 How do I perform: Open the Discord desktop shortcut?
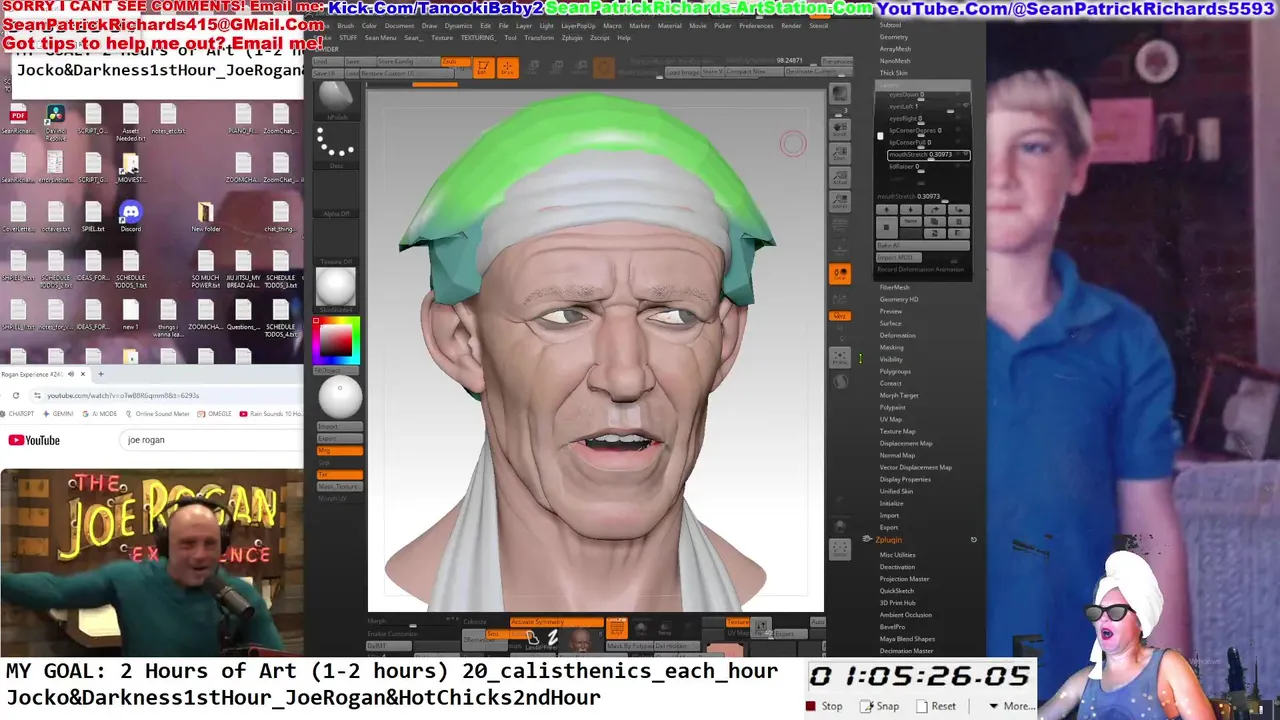click(131, 216)
